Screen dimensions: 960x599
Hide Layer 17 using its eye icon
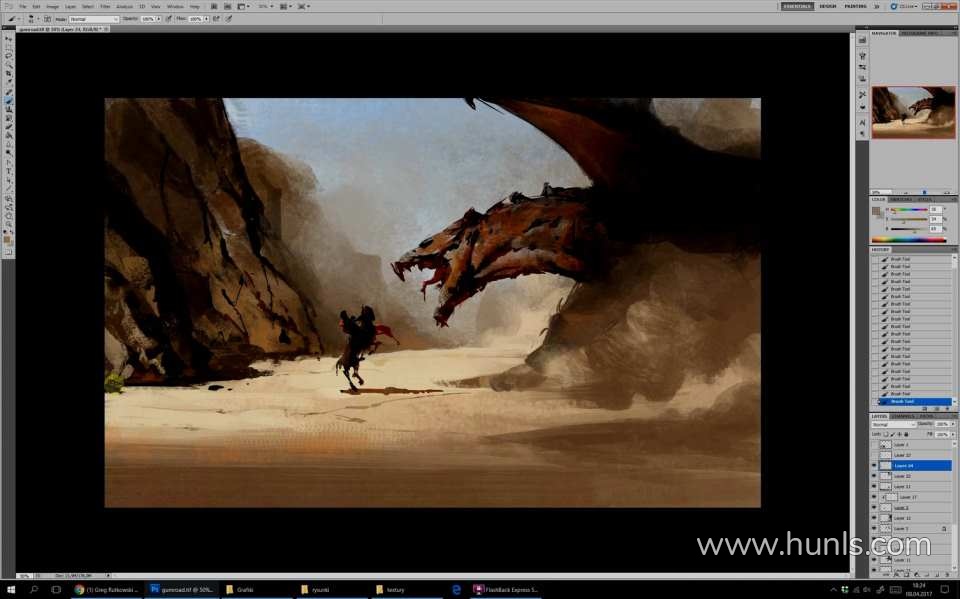[x=874, y=497]
